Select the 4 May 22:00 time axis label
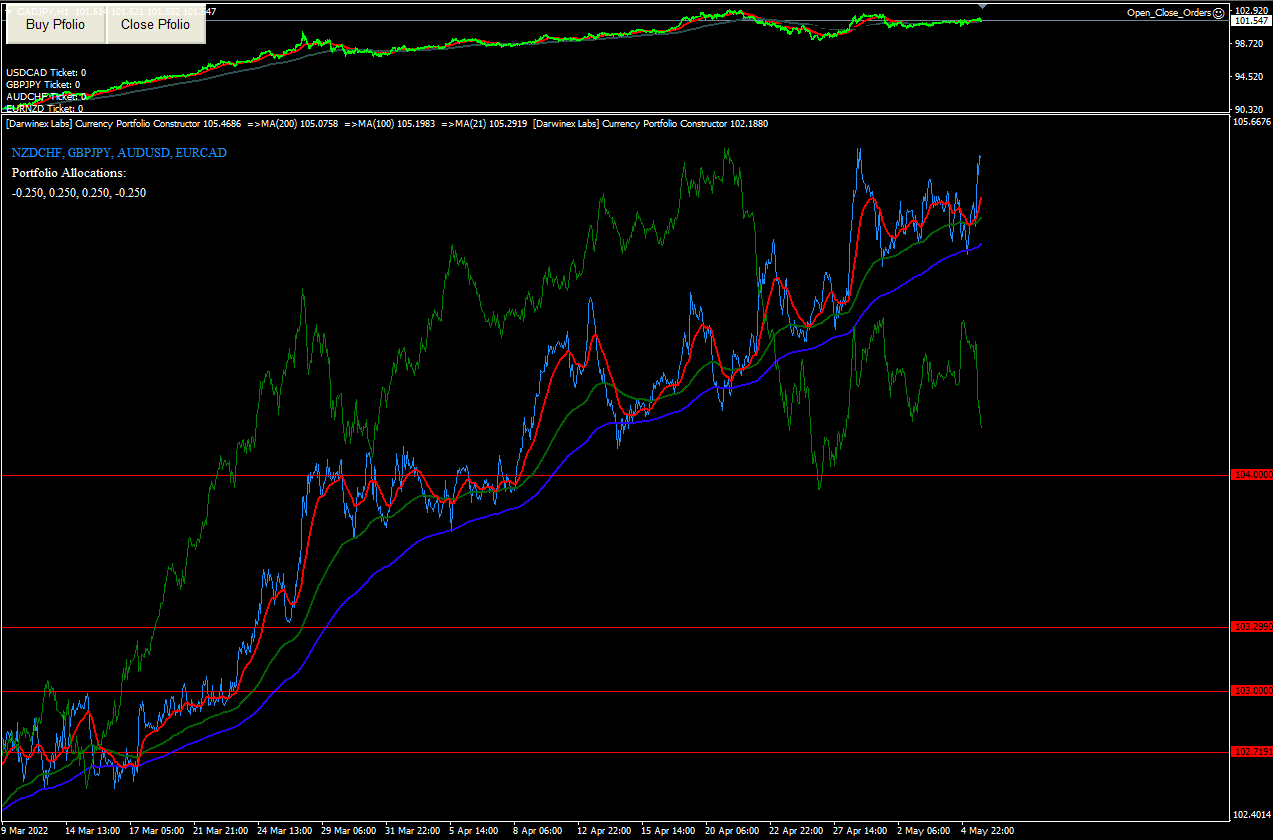 [987, 830]
